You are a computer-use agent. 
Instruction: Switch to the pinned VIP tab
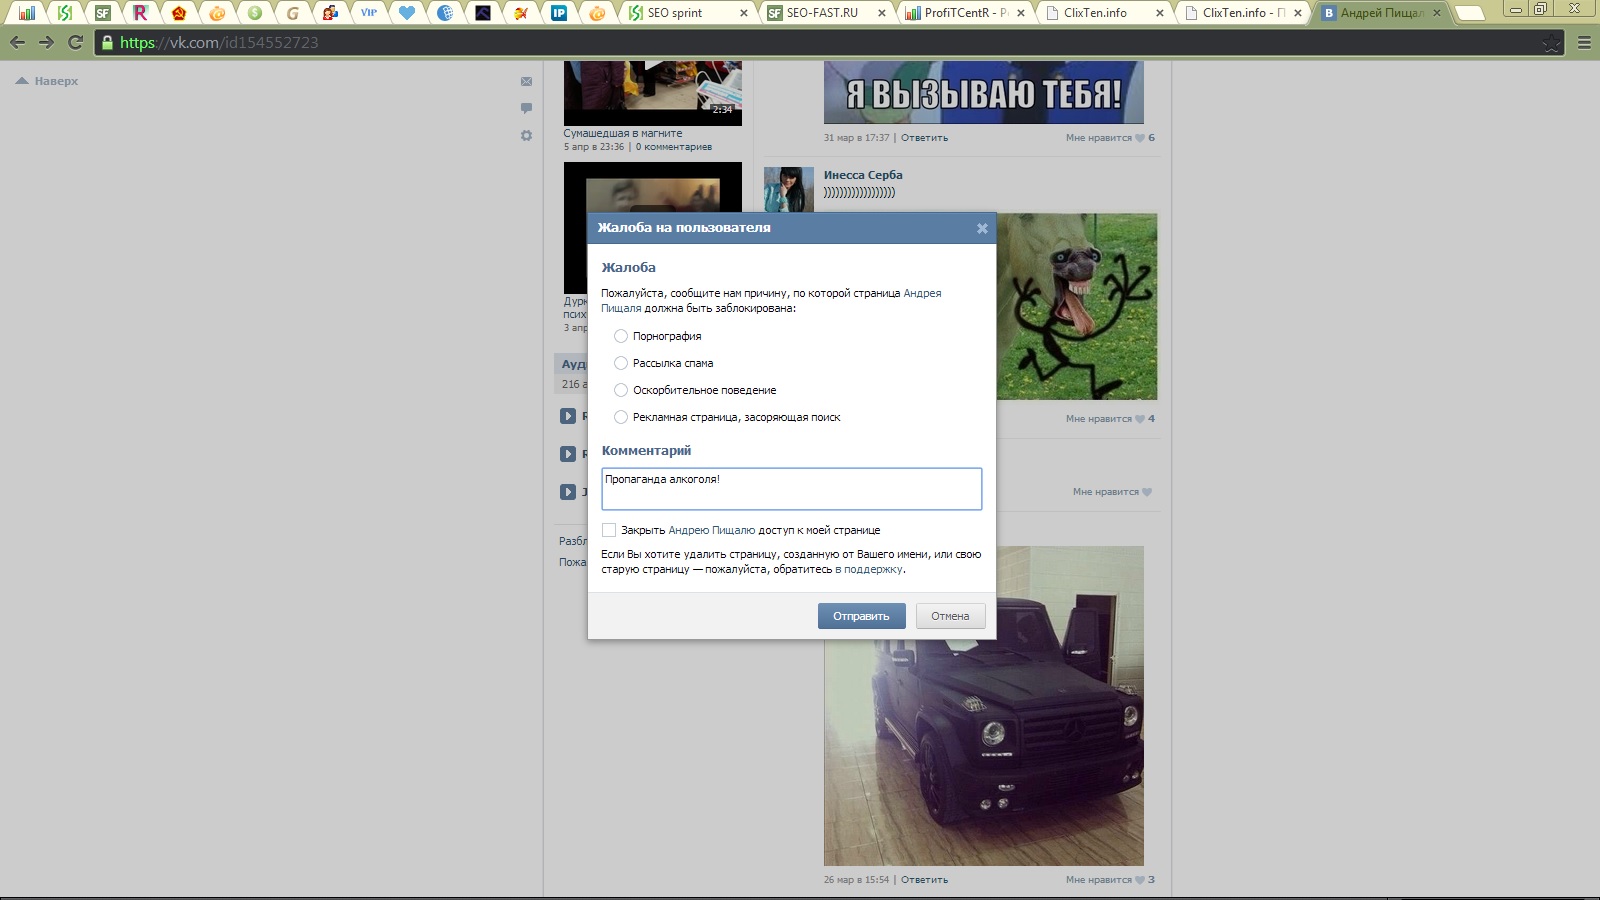(x=369, y=13)
